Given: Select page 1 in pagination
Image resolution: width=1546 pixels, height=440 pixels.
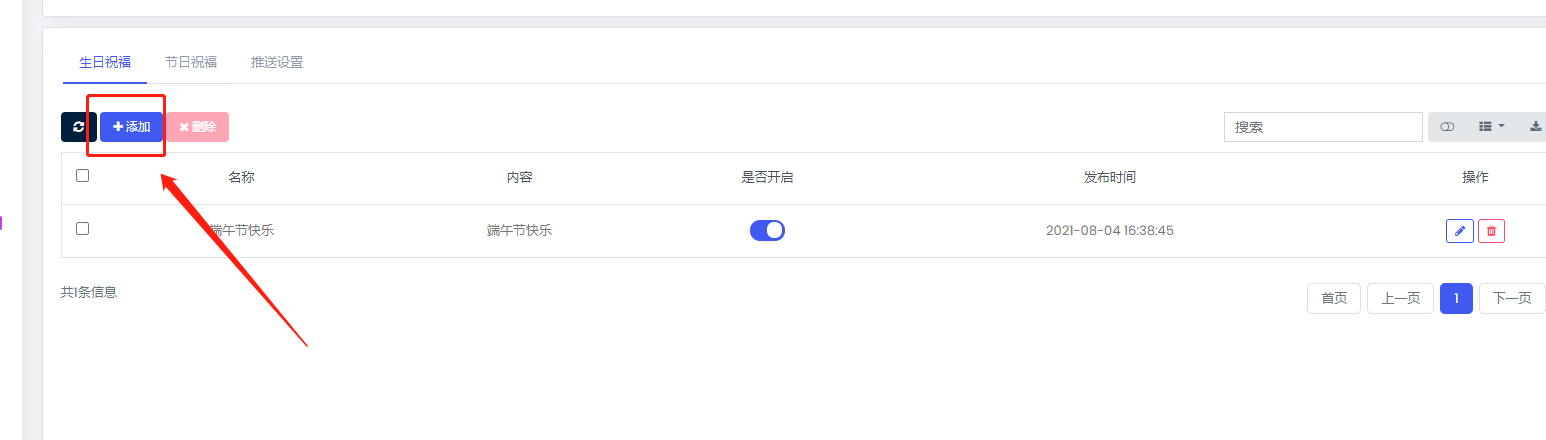Looking at the screenshot, I should (x=1456, y=298).
